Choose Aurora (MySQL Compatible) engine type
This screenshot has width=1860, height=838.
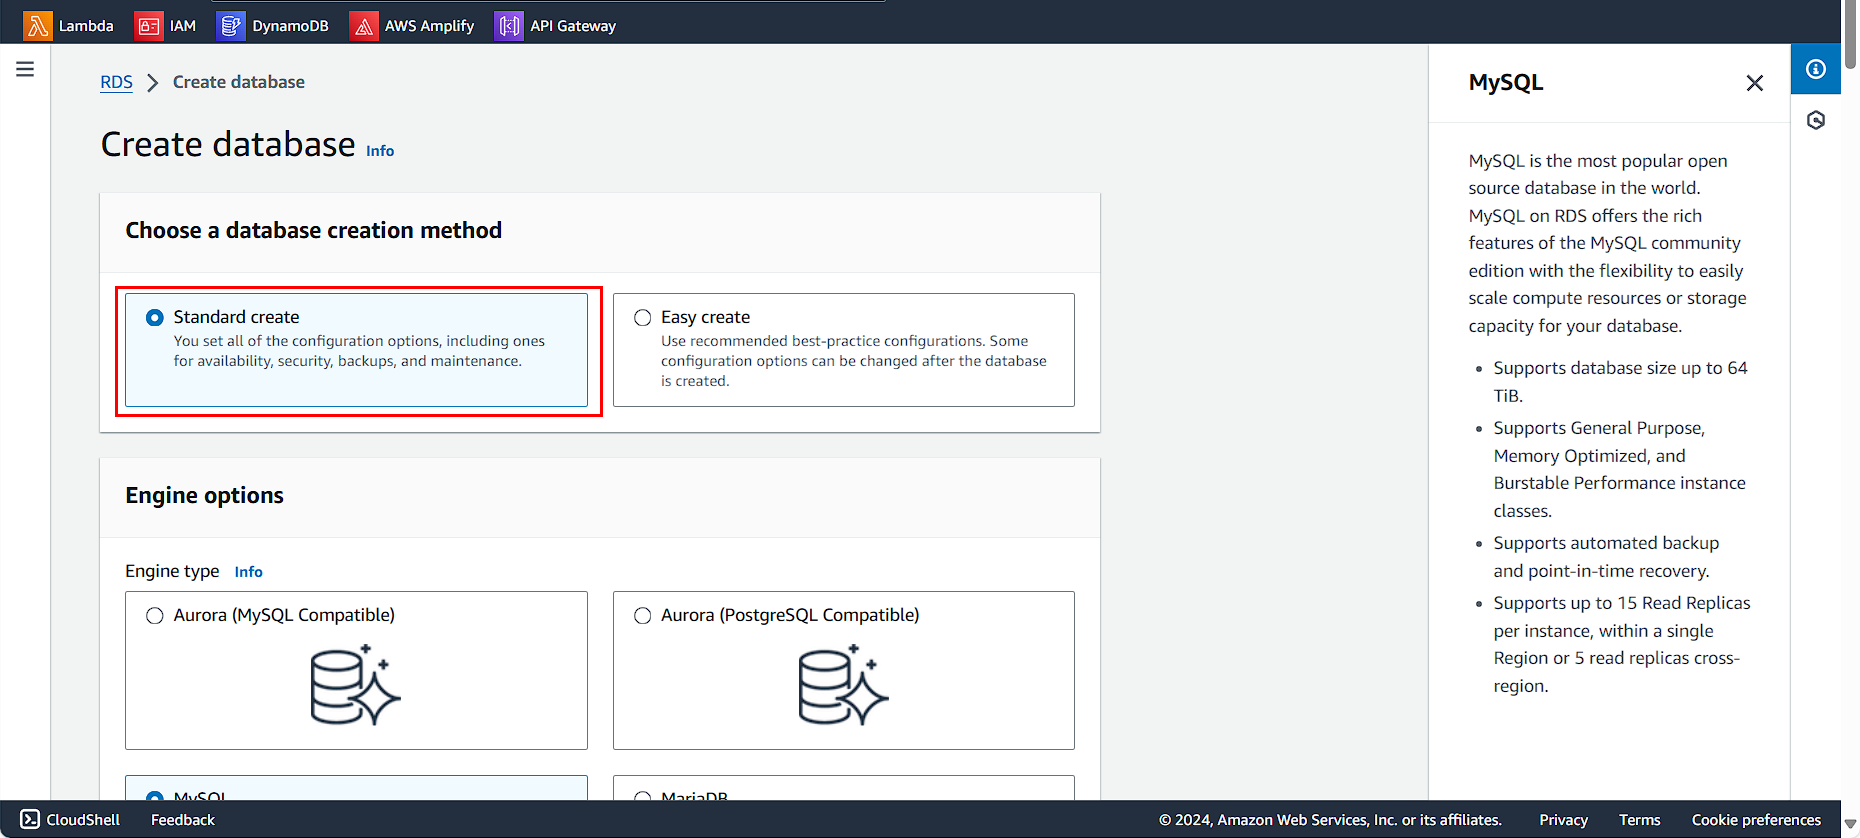tap(155, 616)
